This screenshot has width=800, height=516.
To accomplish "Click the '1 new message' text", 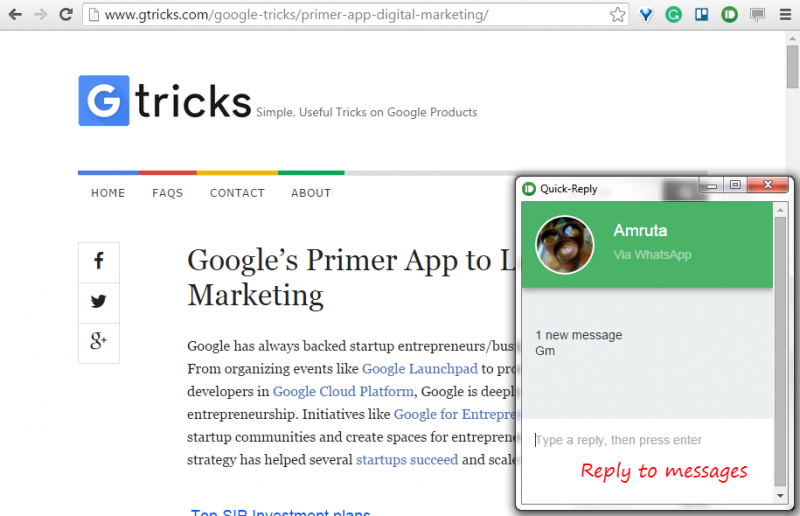I will pyautogui.click(x=579, y=335).
